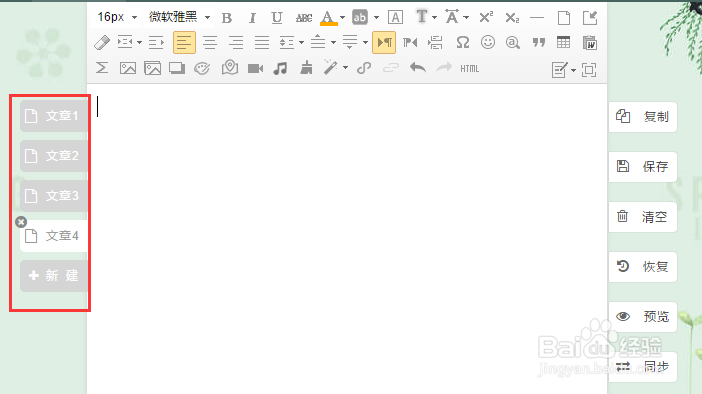This screenshot has width=702, height=394.
Task: Click the import document icon
Action: 590,18
